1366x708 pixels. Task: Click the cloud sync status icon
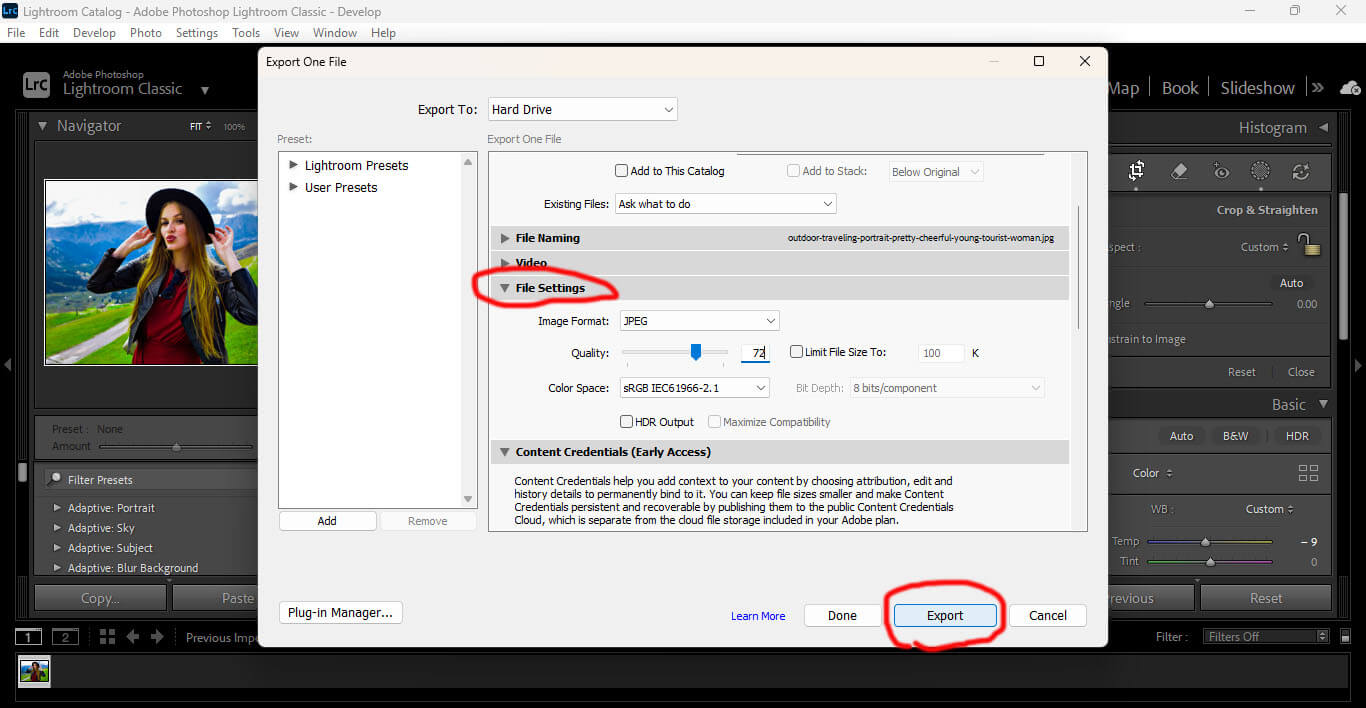click(1349, 88)
